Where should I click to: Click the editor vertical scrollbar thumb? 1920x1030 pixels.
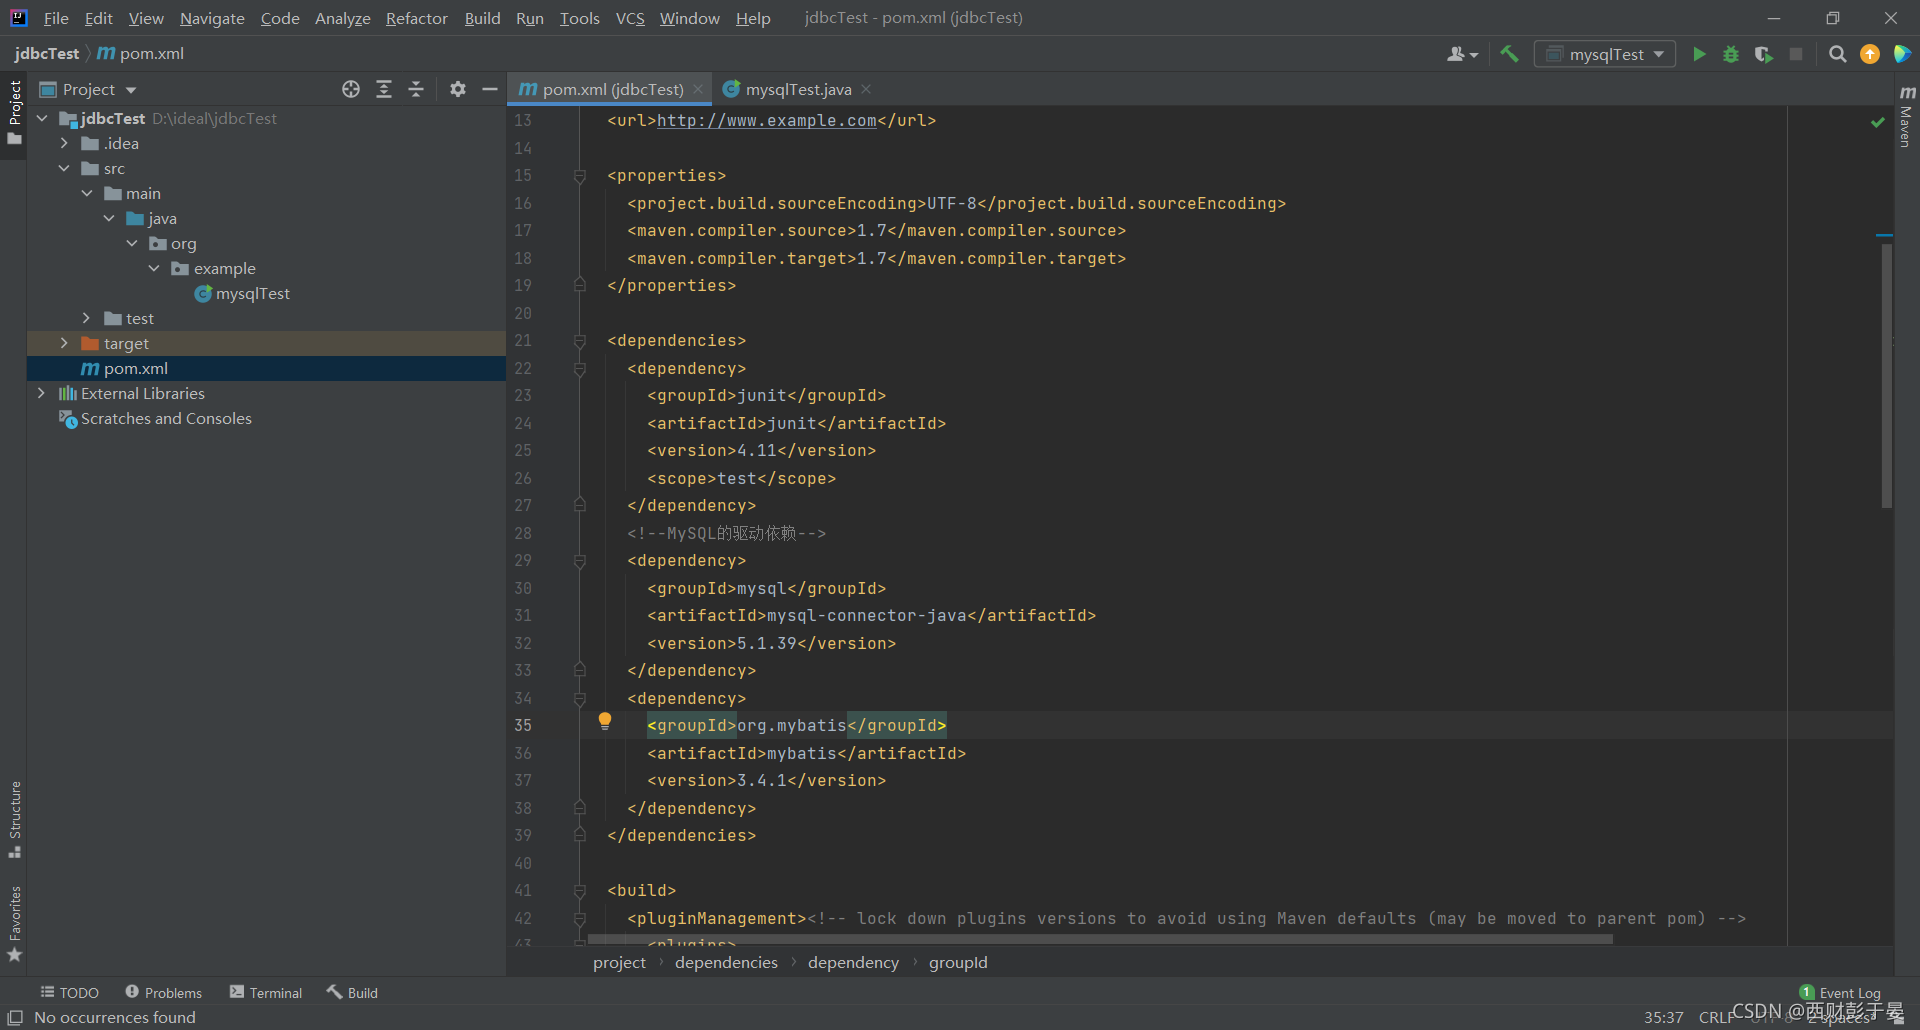(x=1886, y=375)
